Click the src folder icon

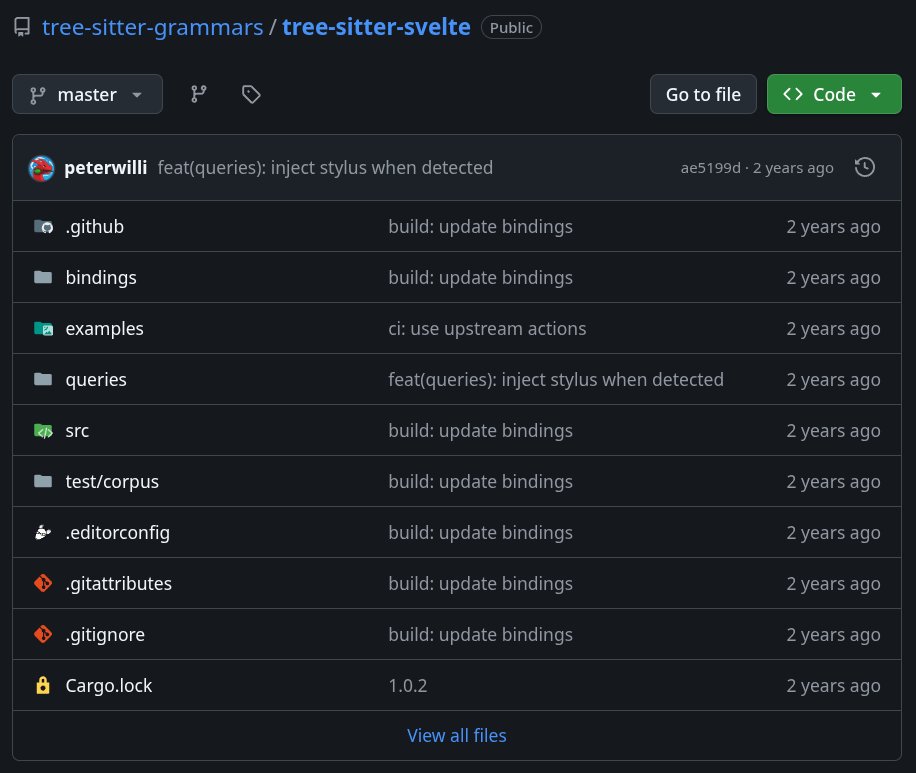click(43, 431)
